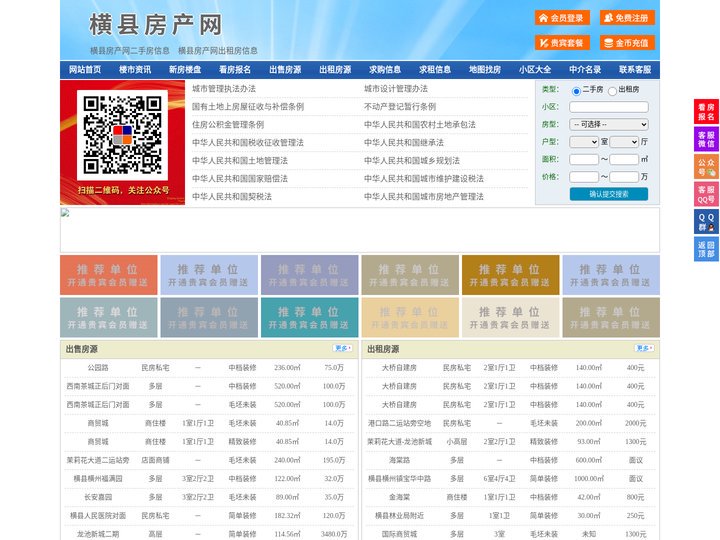Click the red 看房报名 sidebar icon

706,112
